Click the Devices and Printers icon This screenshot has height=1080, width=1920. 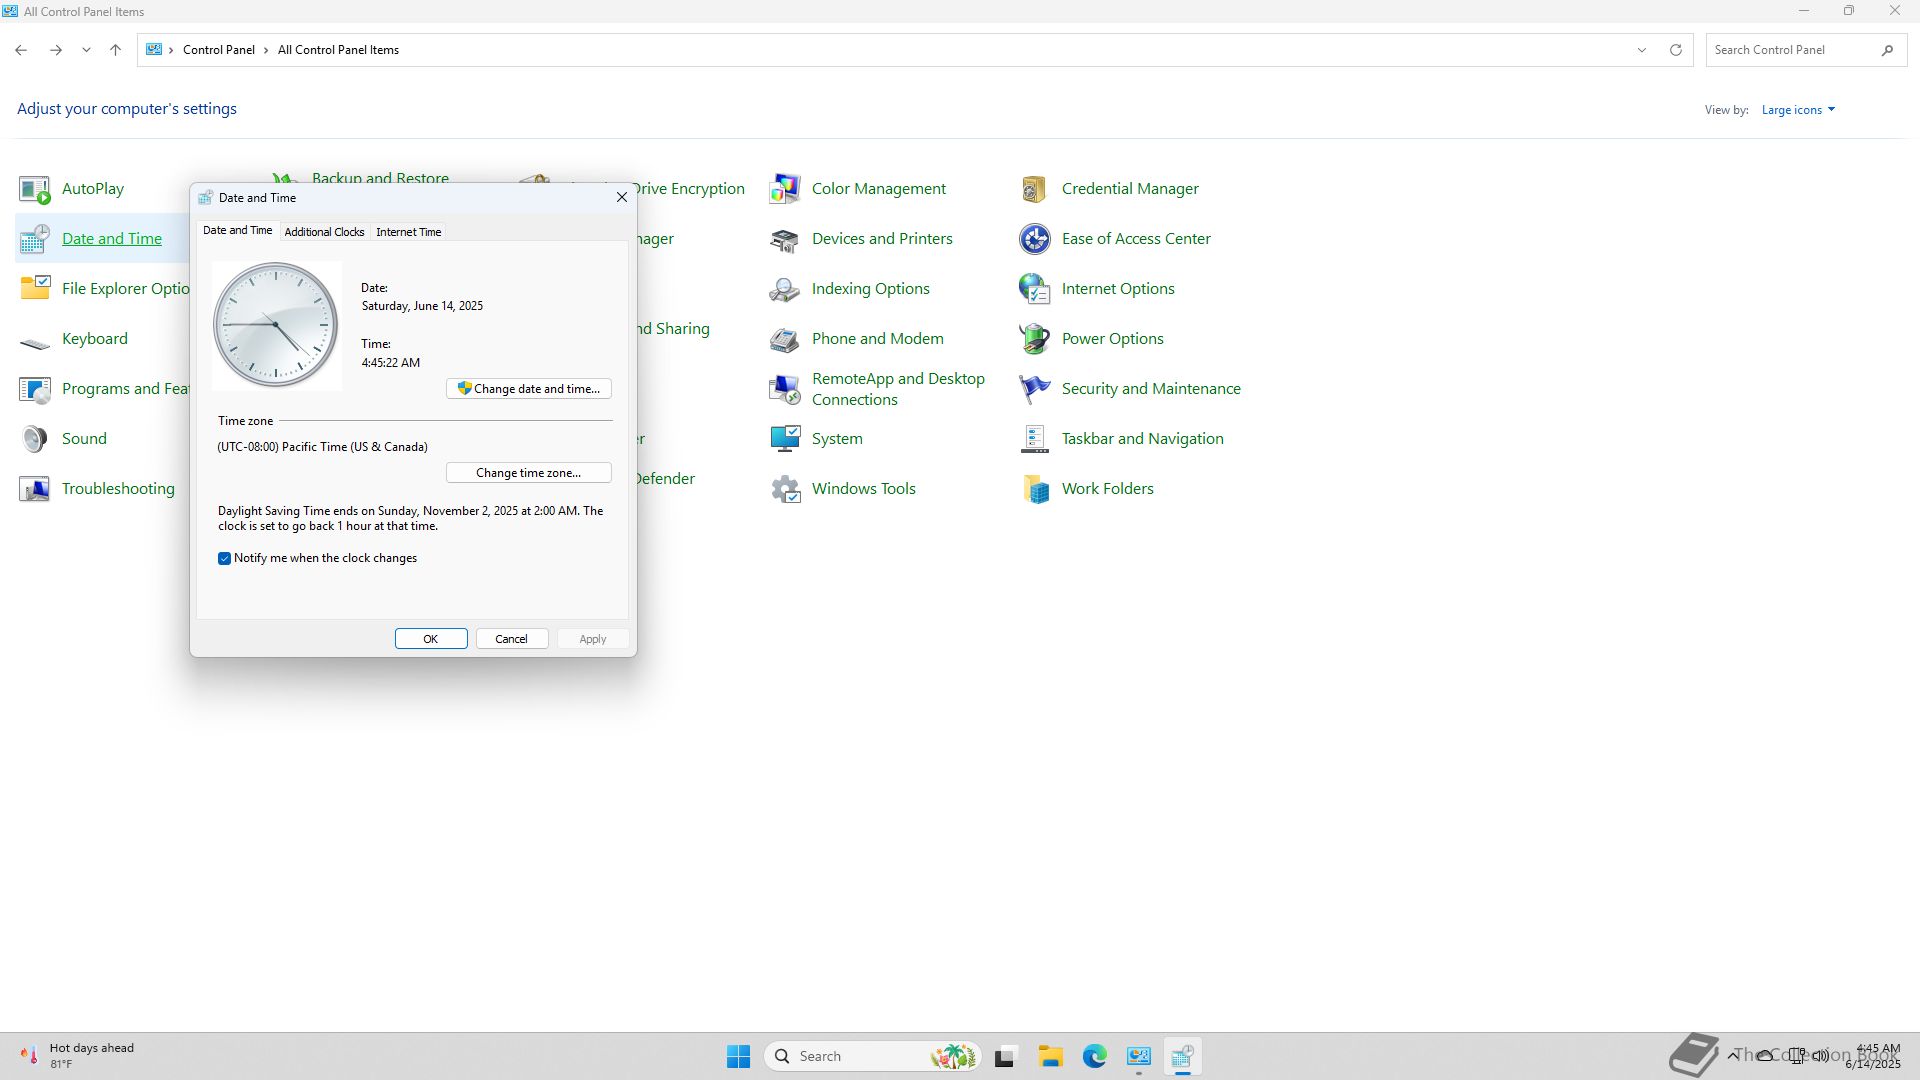click(x=785, y=239)
